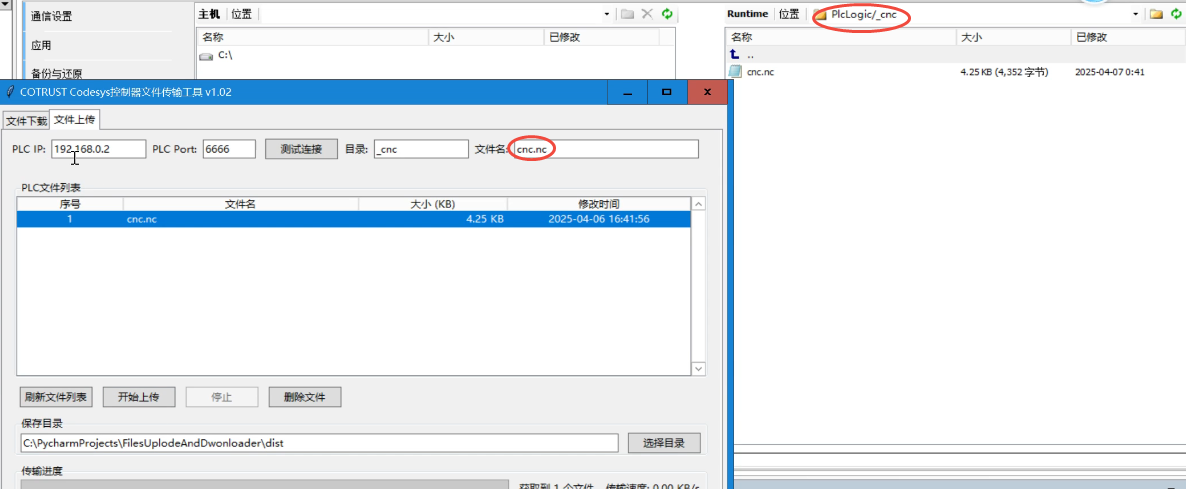This screenshot has height=489, width=1186.
Task: Click the transfer progress bar
Action: 265,484
